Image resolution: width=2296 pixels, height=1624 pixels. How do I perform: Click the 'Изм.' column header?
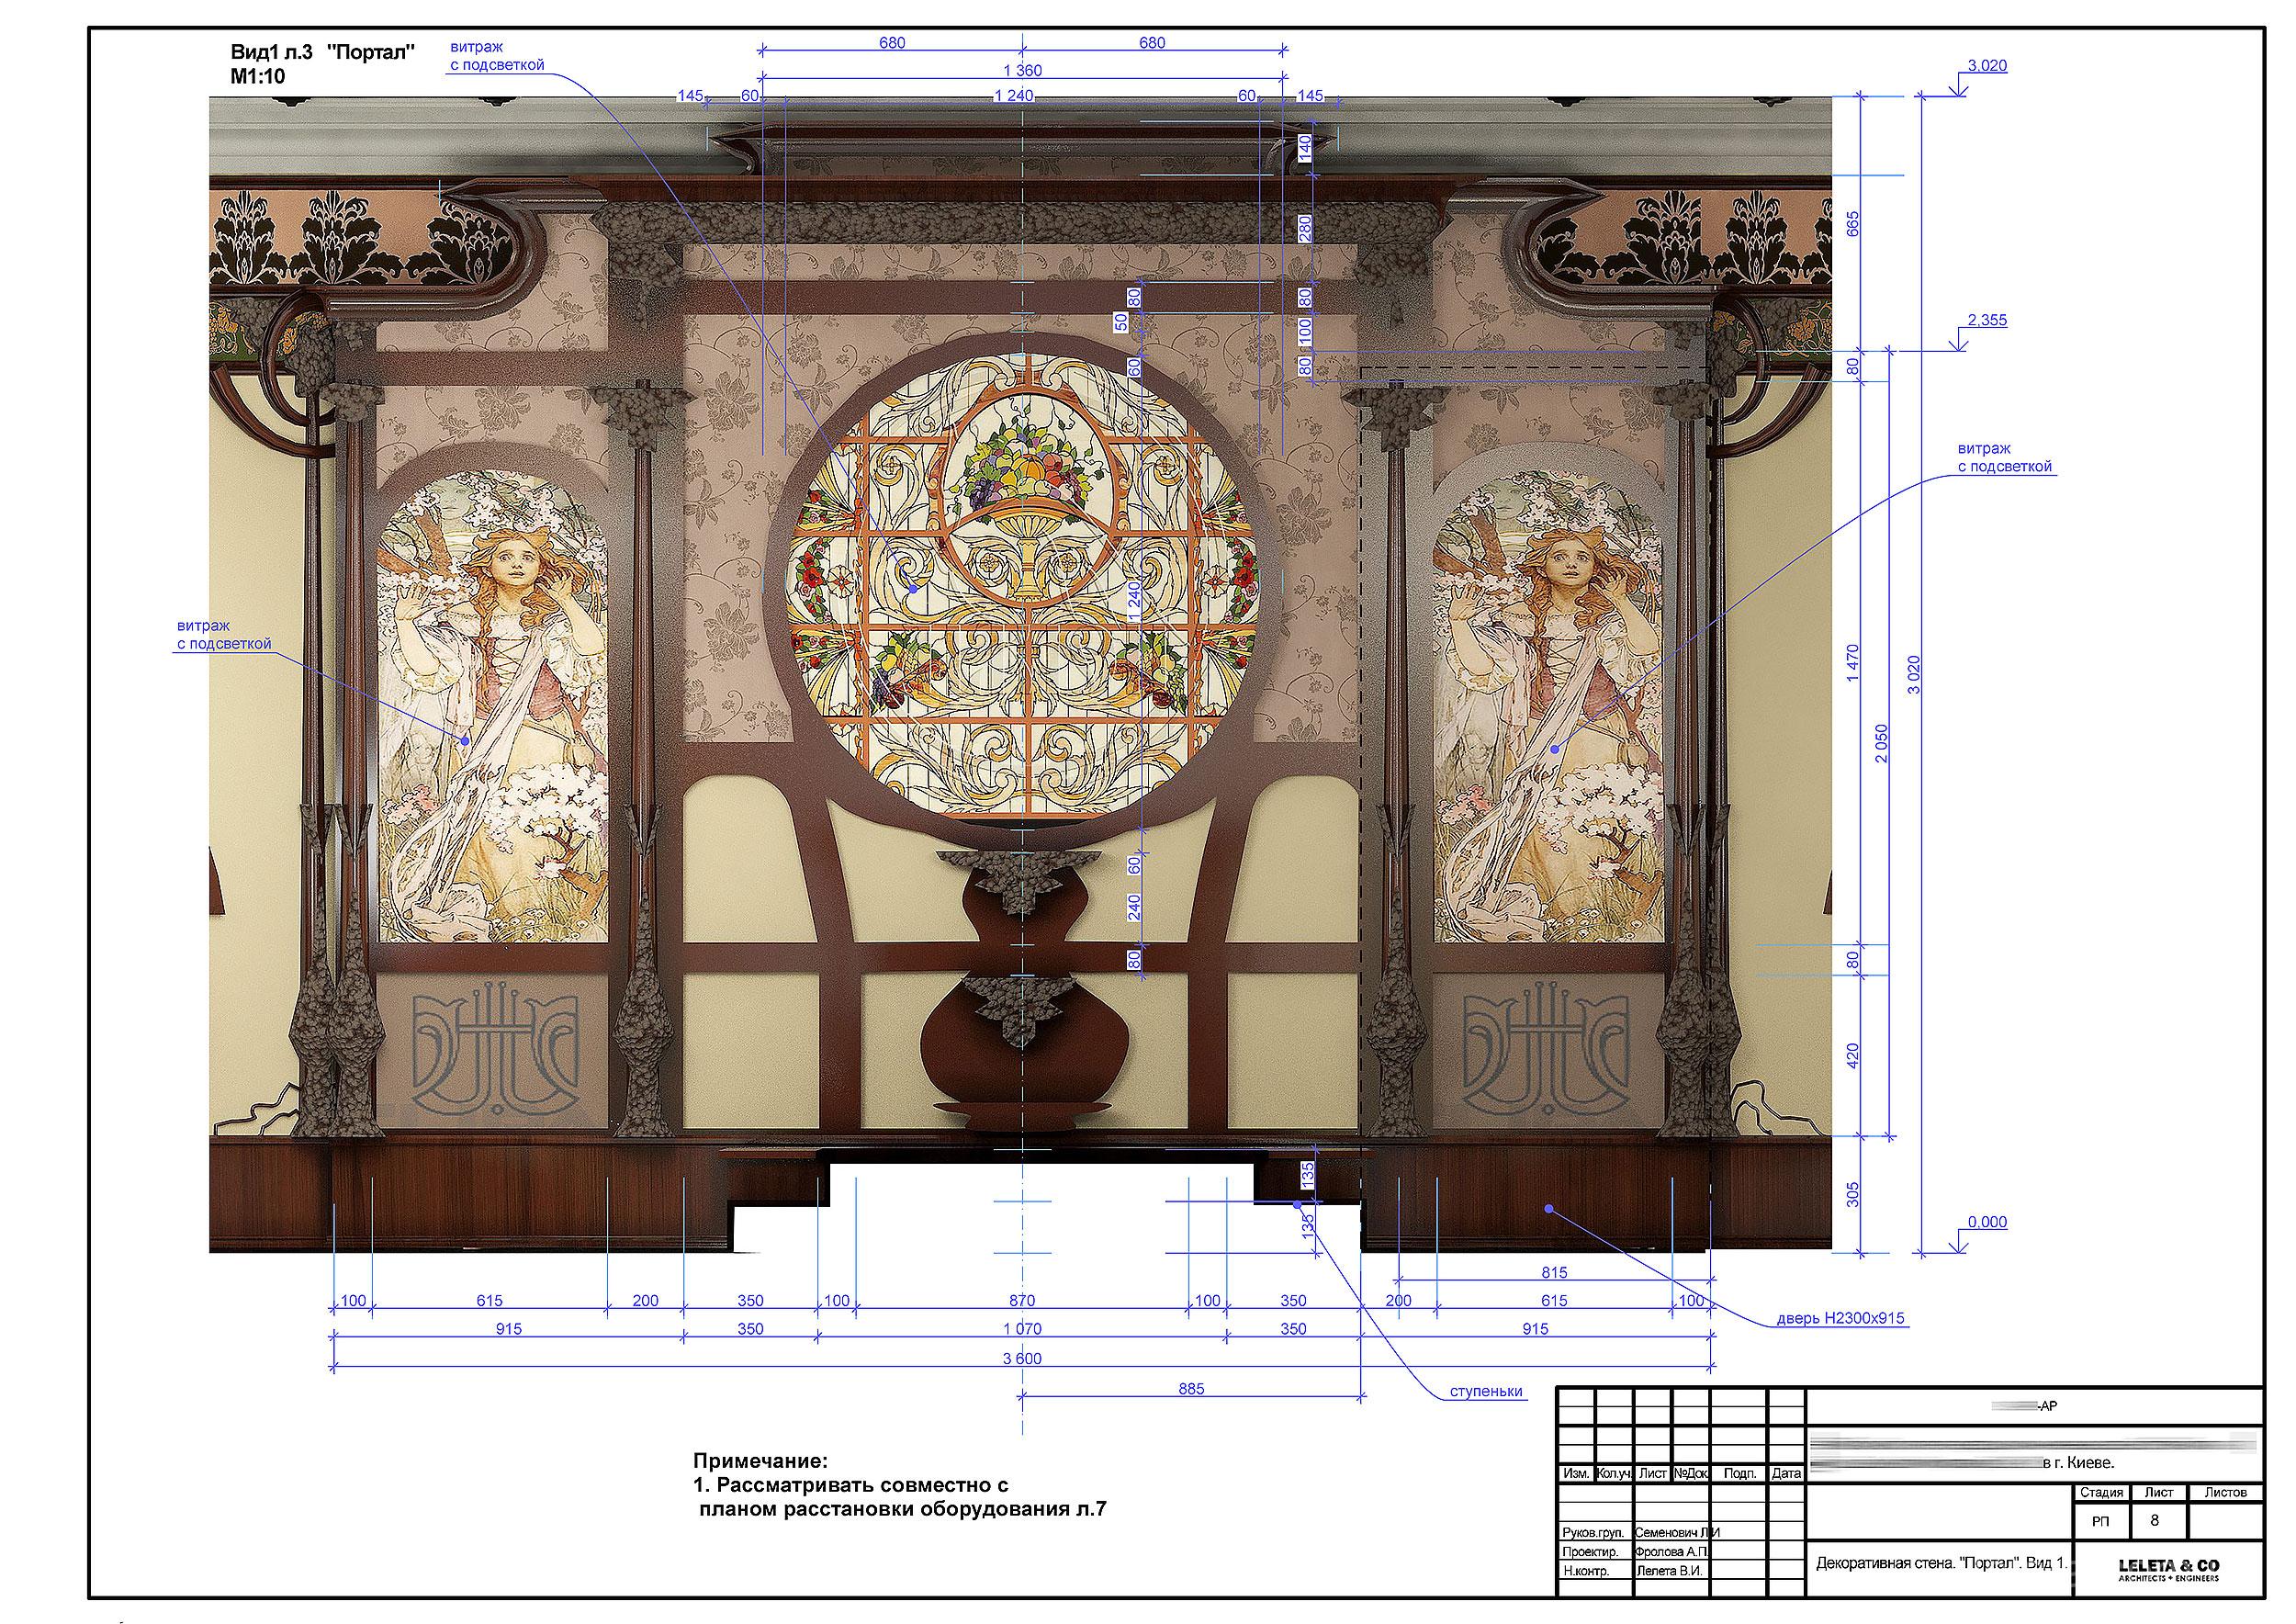(x=1576, y=1474)
